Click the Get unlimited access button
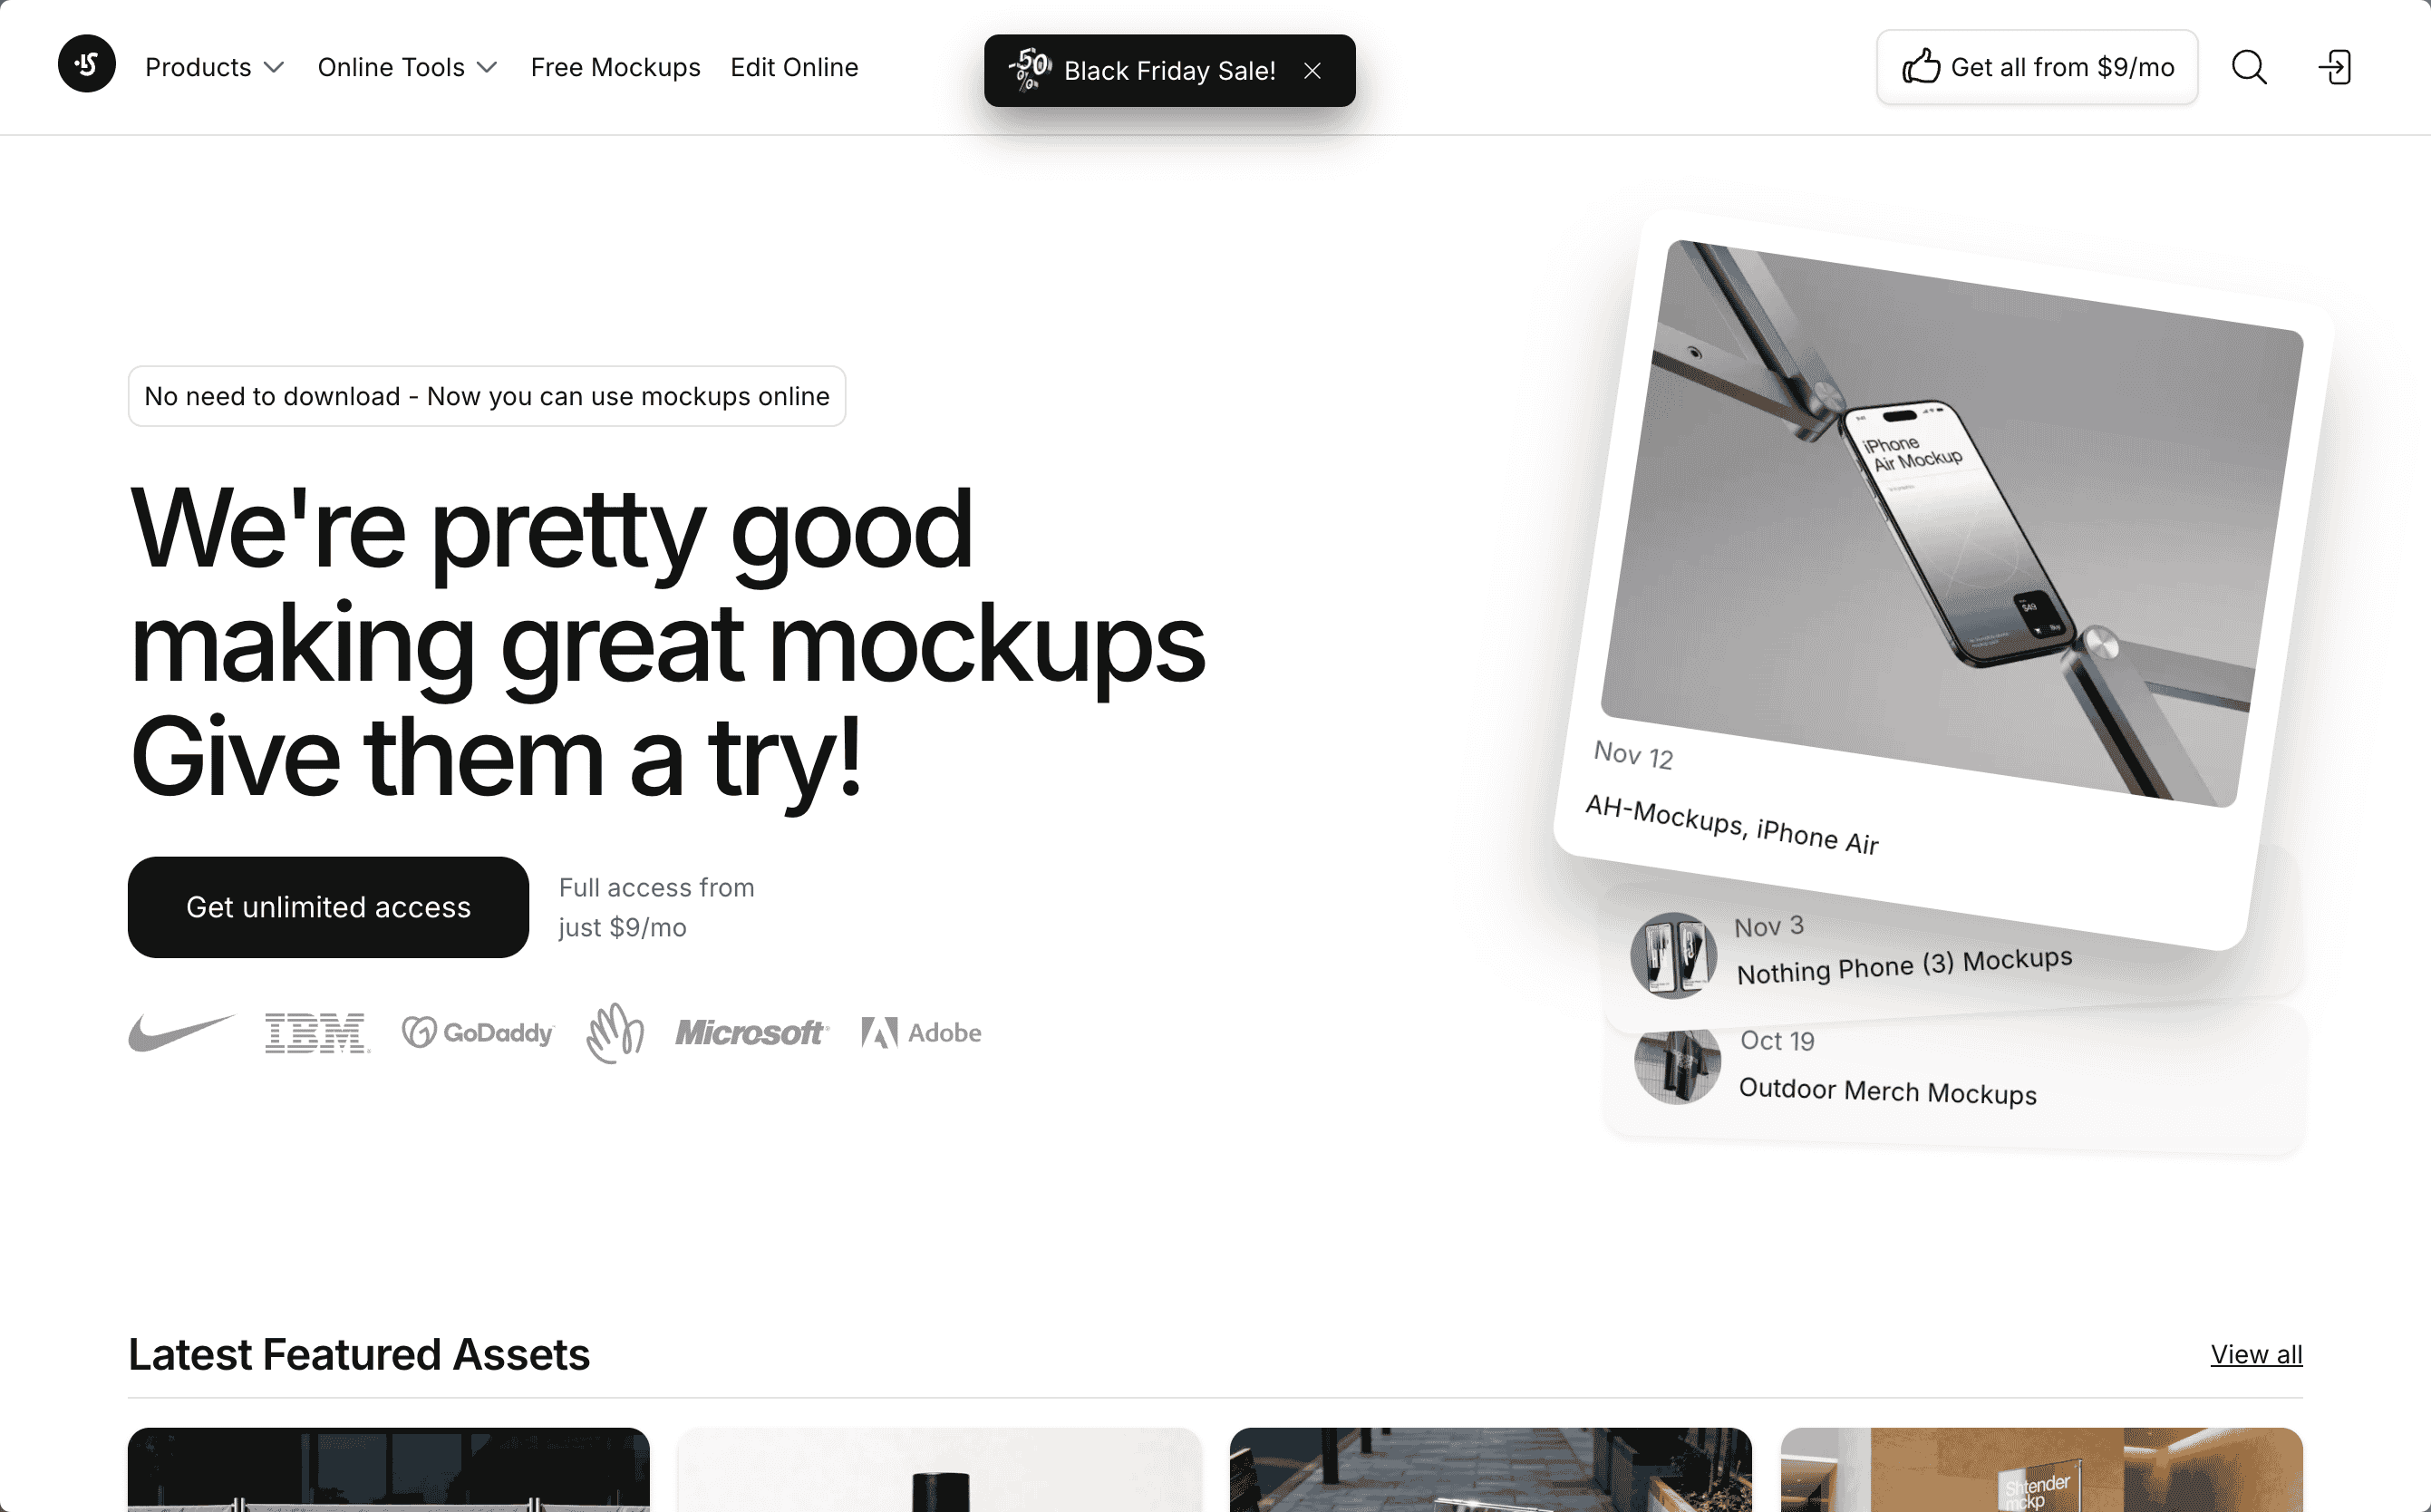 [x=328, y=907]
